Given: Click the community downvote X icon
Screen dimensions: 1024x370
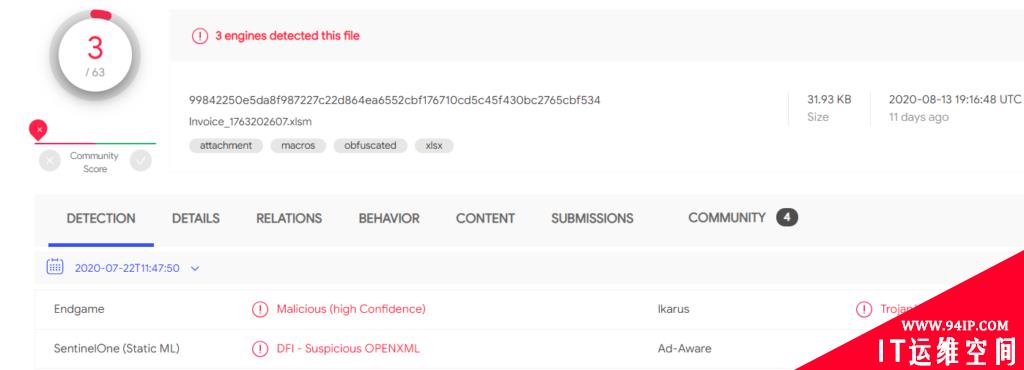Looking at the screenshot, I should (50, 161).
